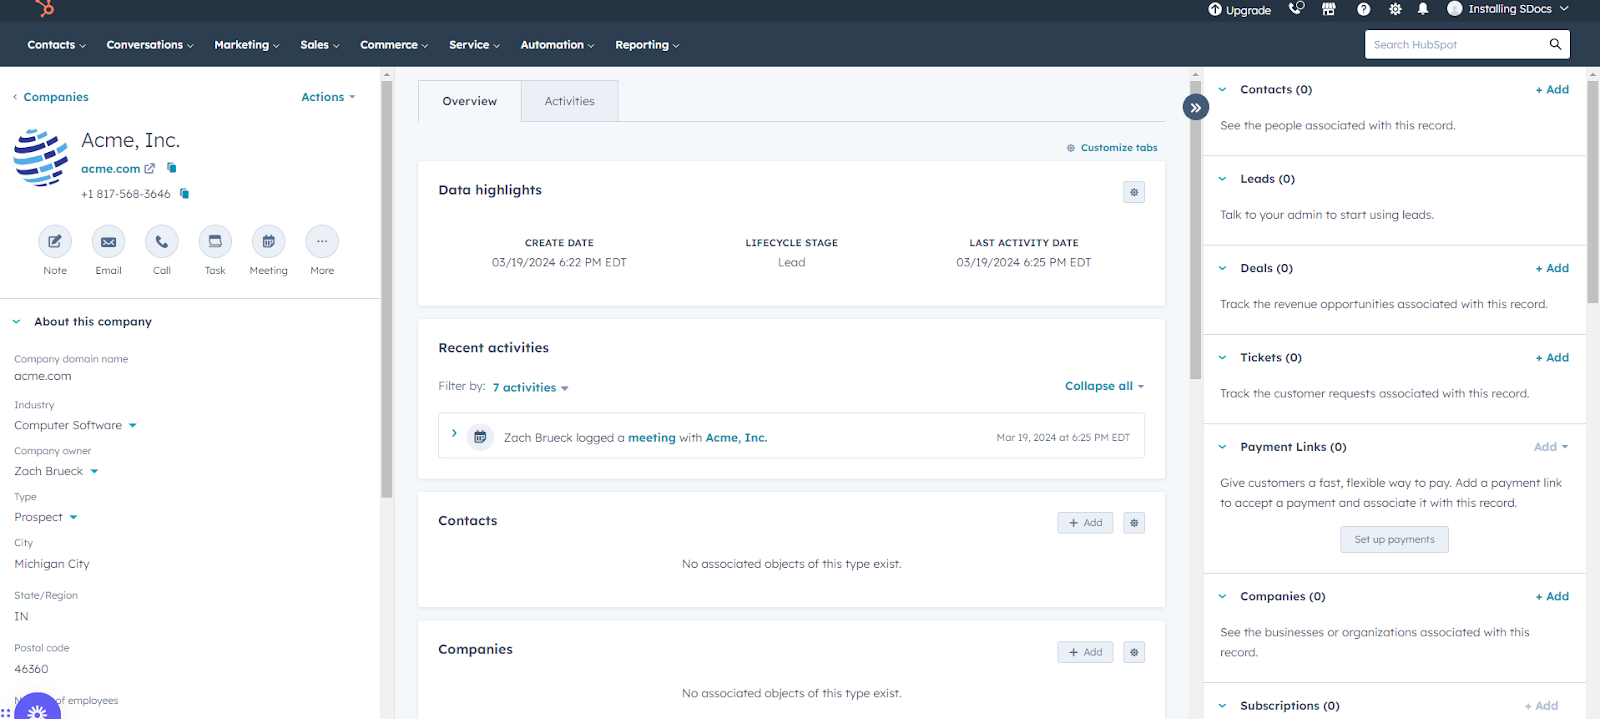Image resolution: width=1600 pixels, height=719 pixels.
Task: Click the City field Michigan City
Action: coord(52,564)
